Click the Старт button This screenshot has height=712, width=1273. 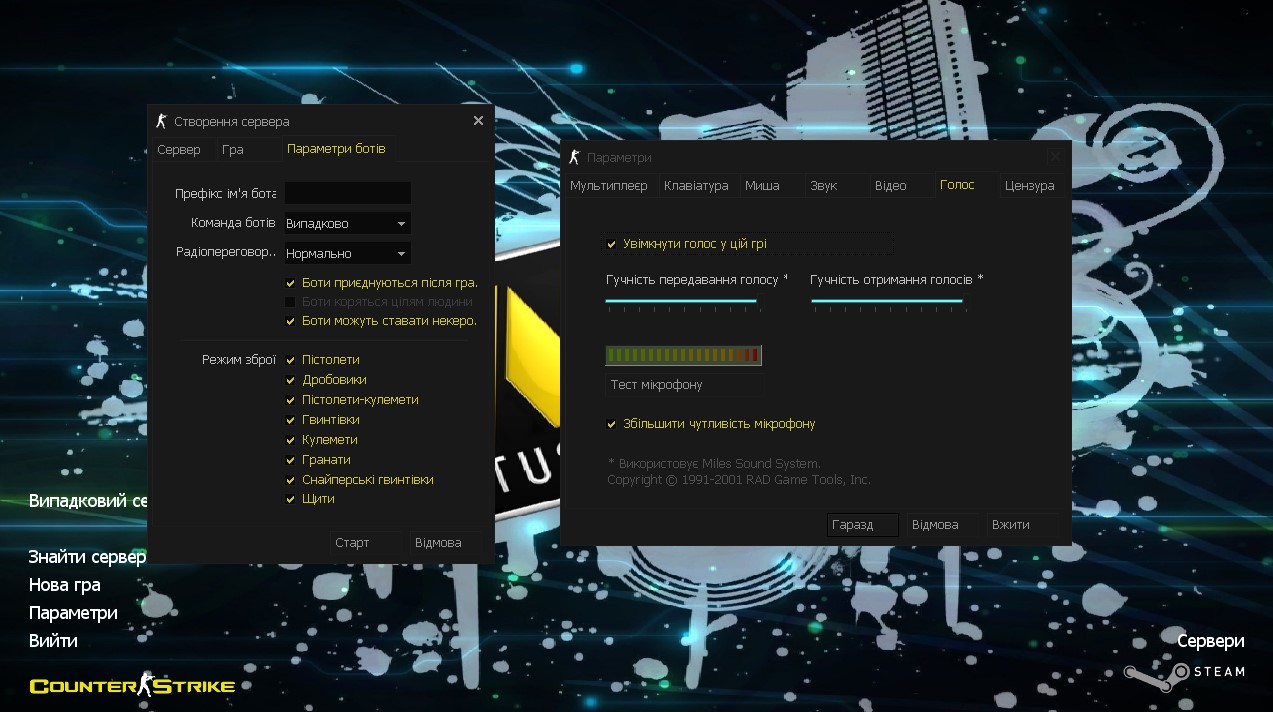[367, 543]
